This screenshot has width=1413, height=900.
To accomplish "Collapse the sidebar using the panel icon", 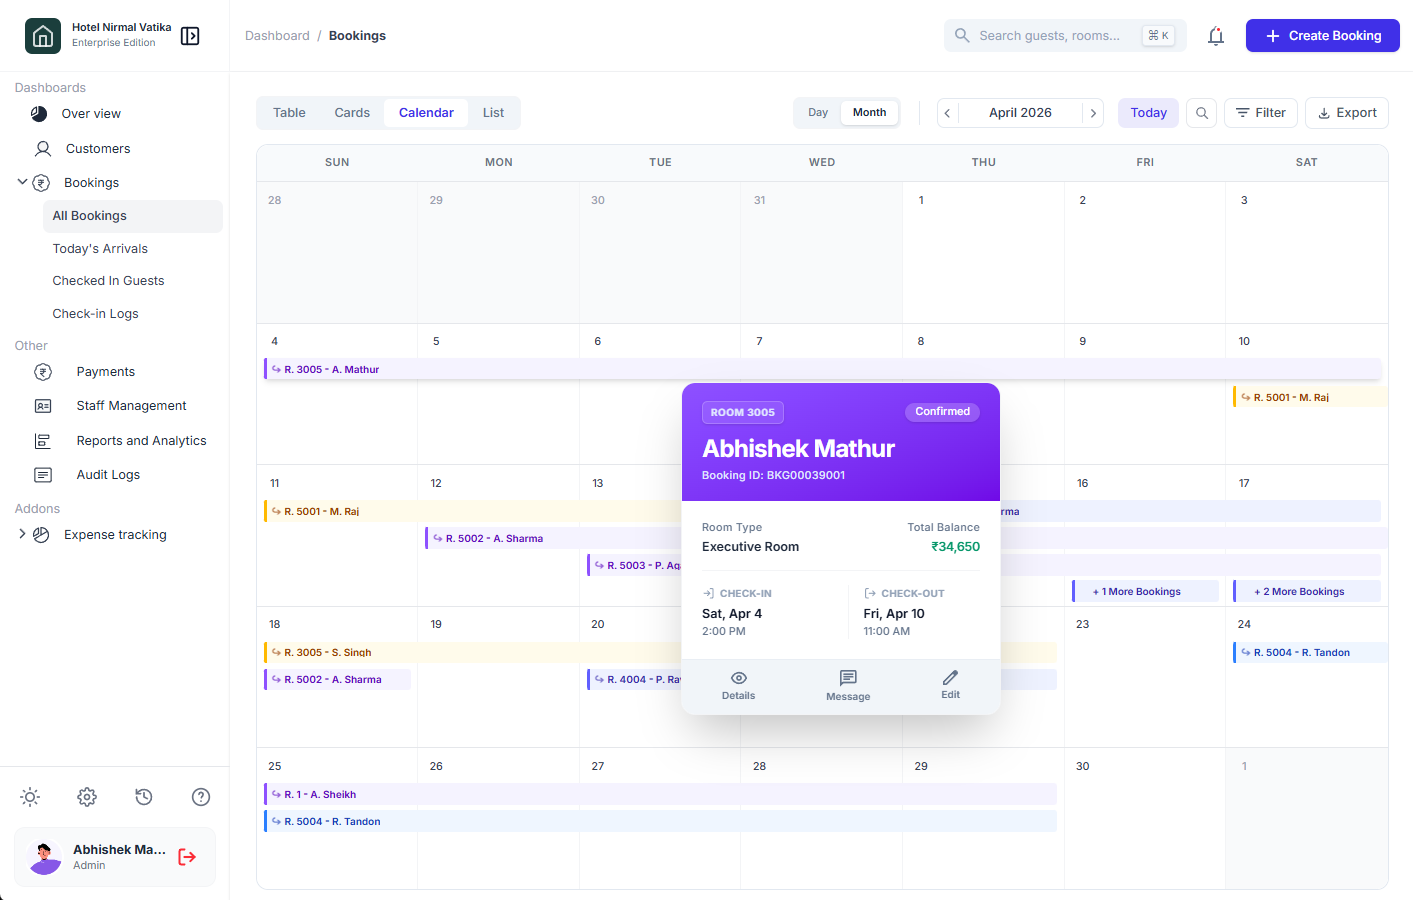I will coord(190,36).
